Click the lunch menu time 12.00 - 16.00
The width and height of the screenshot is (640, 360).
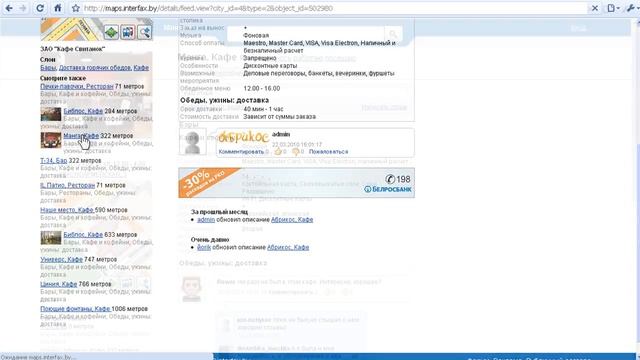[x=262, y=89]
